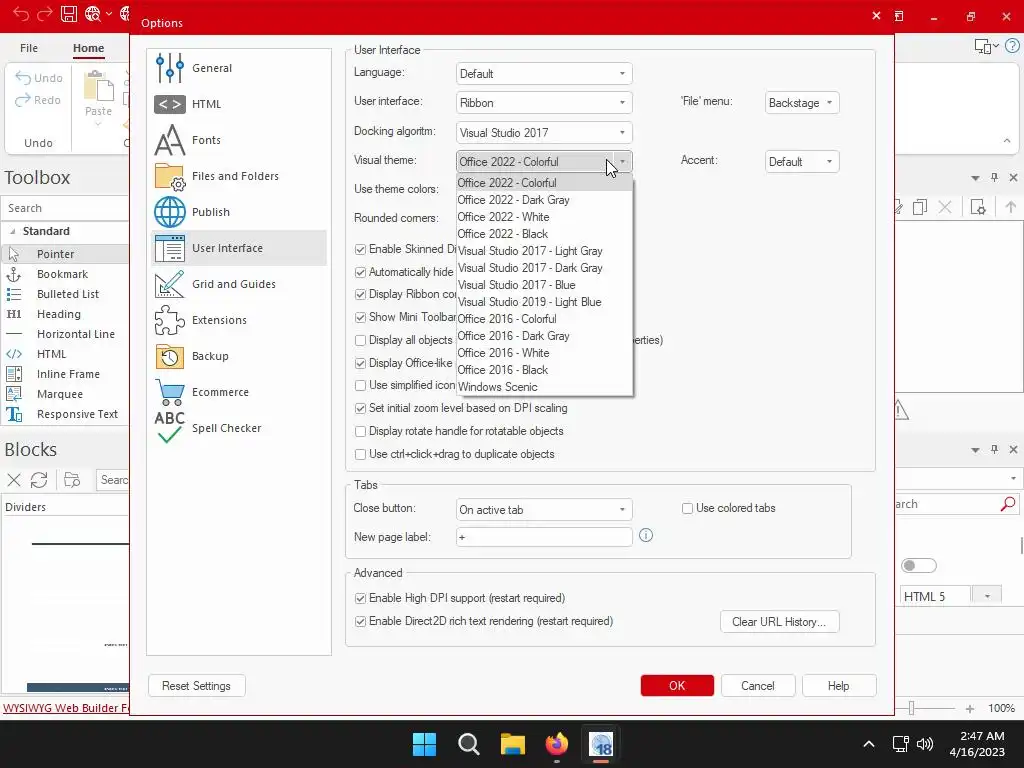Screen dimensions: 1024x768
Task: Choose Office 2016 - Colorful theme
Action: (544, 319)
